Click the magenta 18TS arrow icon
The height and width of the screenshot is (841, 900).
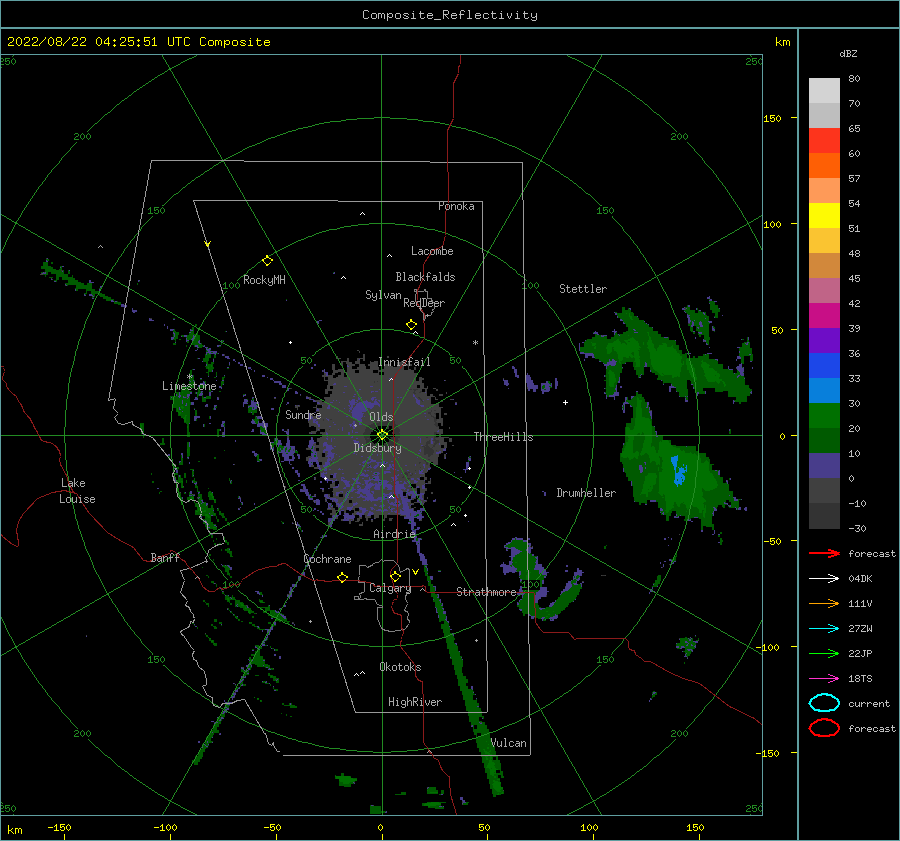824,679
